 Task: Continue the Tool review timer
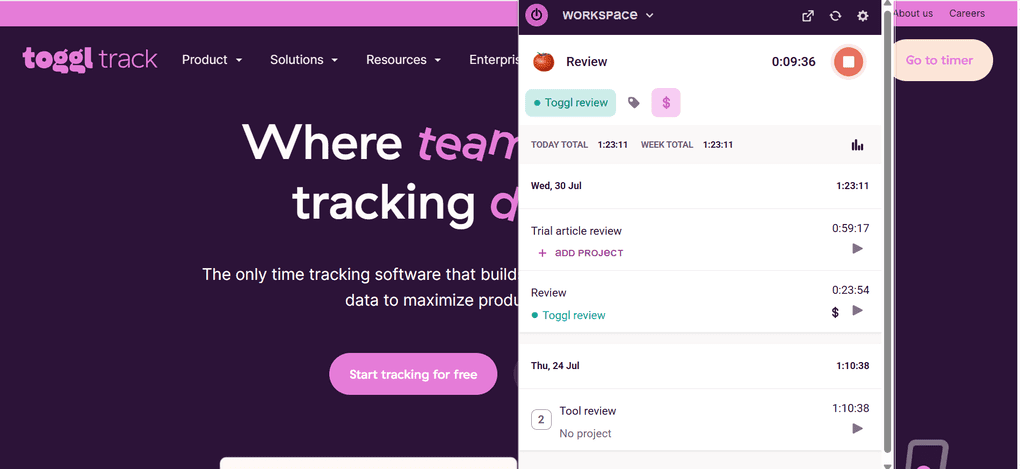tap(857, 429)
